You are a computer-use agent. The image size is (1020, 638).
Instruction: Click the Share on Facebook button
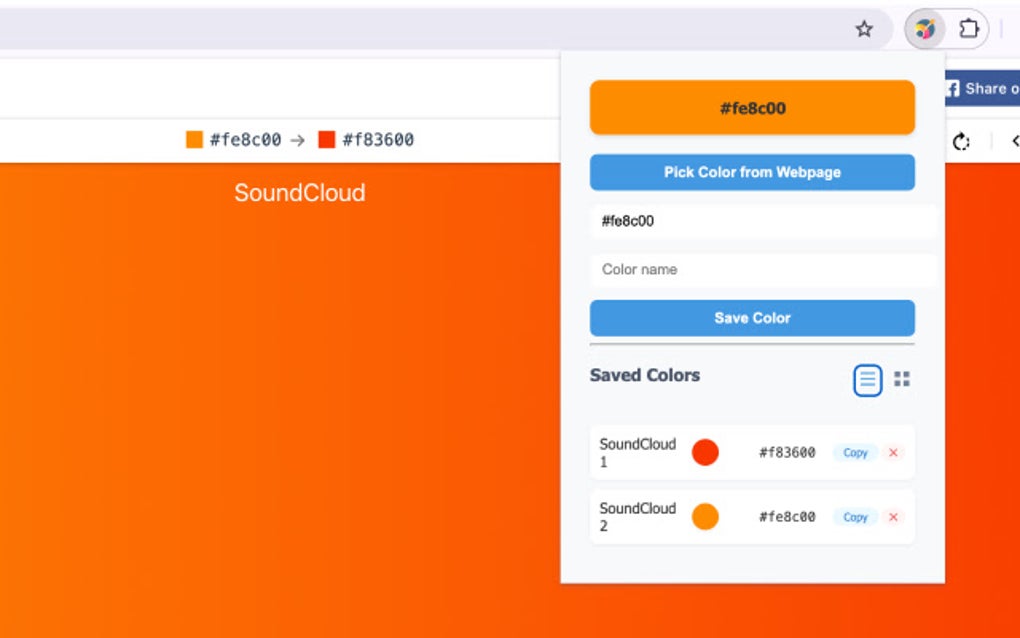pyautogui.click(x=982, y=89)
